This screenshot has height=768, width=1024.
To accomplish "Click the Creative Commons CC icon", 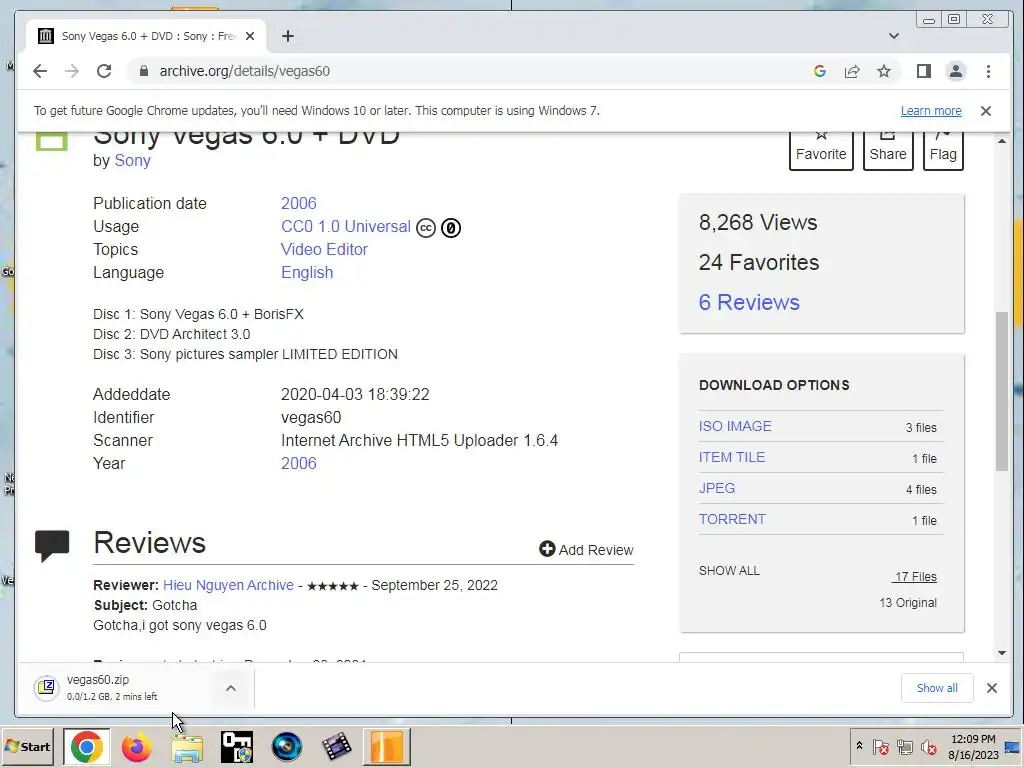I will (426, 228).
